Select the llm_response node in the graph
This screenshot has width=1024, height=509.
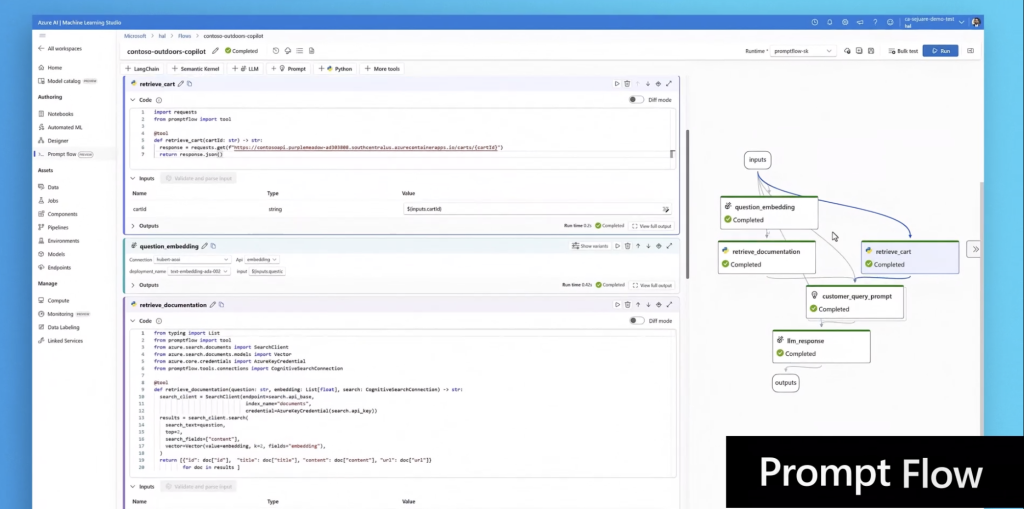[822, 346]
